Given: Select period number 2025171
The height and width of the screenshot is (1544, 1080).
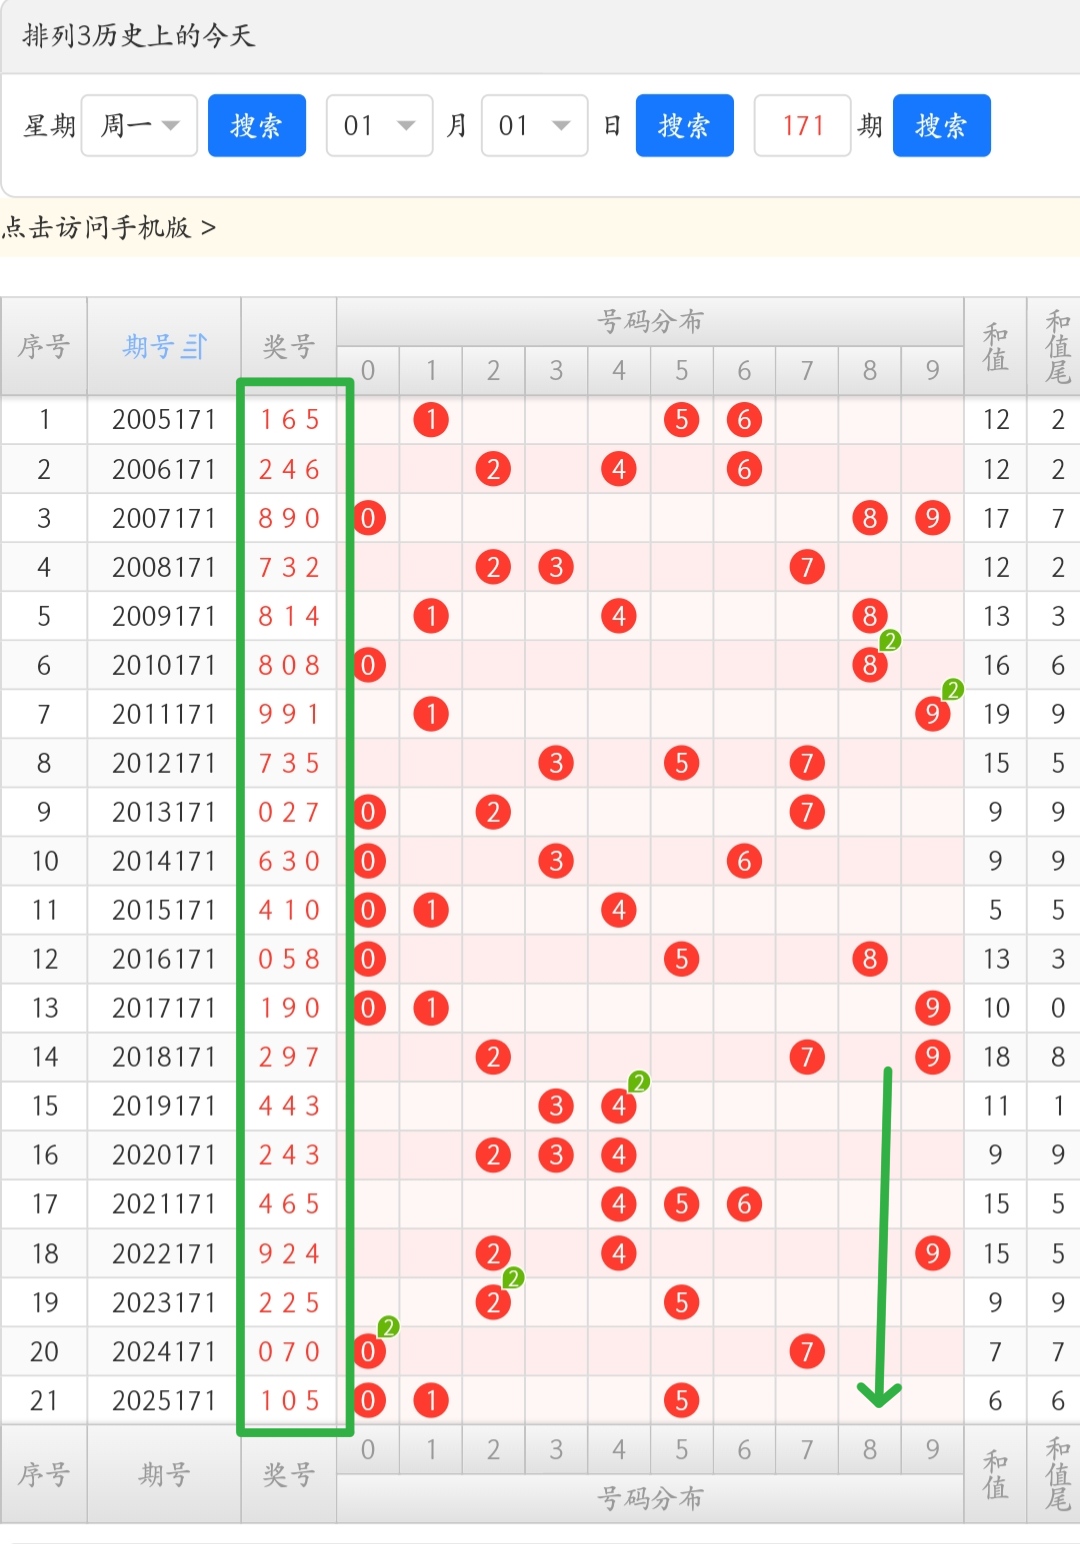Looking at the screenshot, I should [164, 1401].
